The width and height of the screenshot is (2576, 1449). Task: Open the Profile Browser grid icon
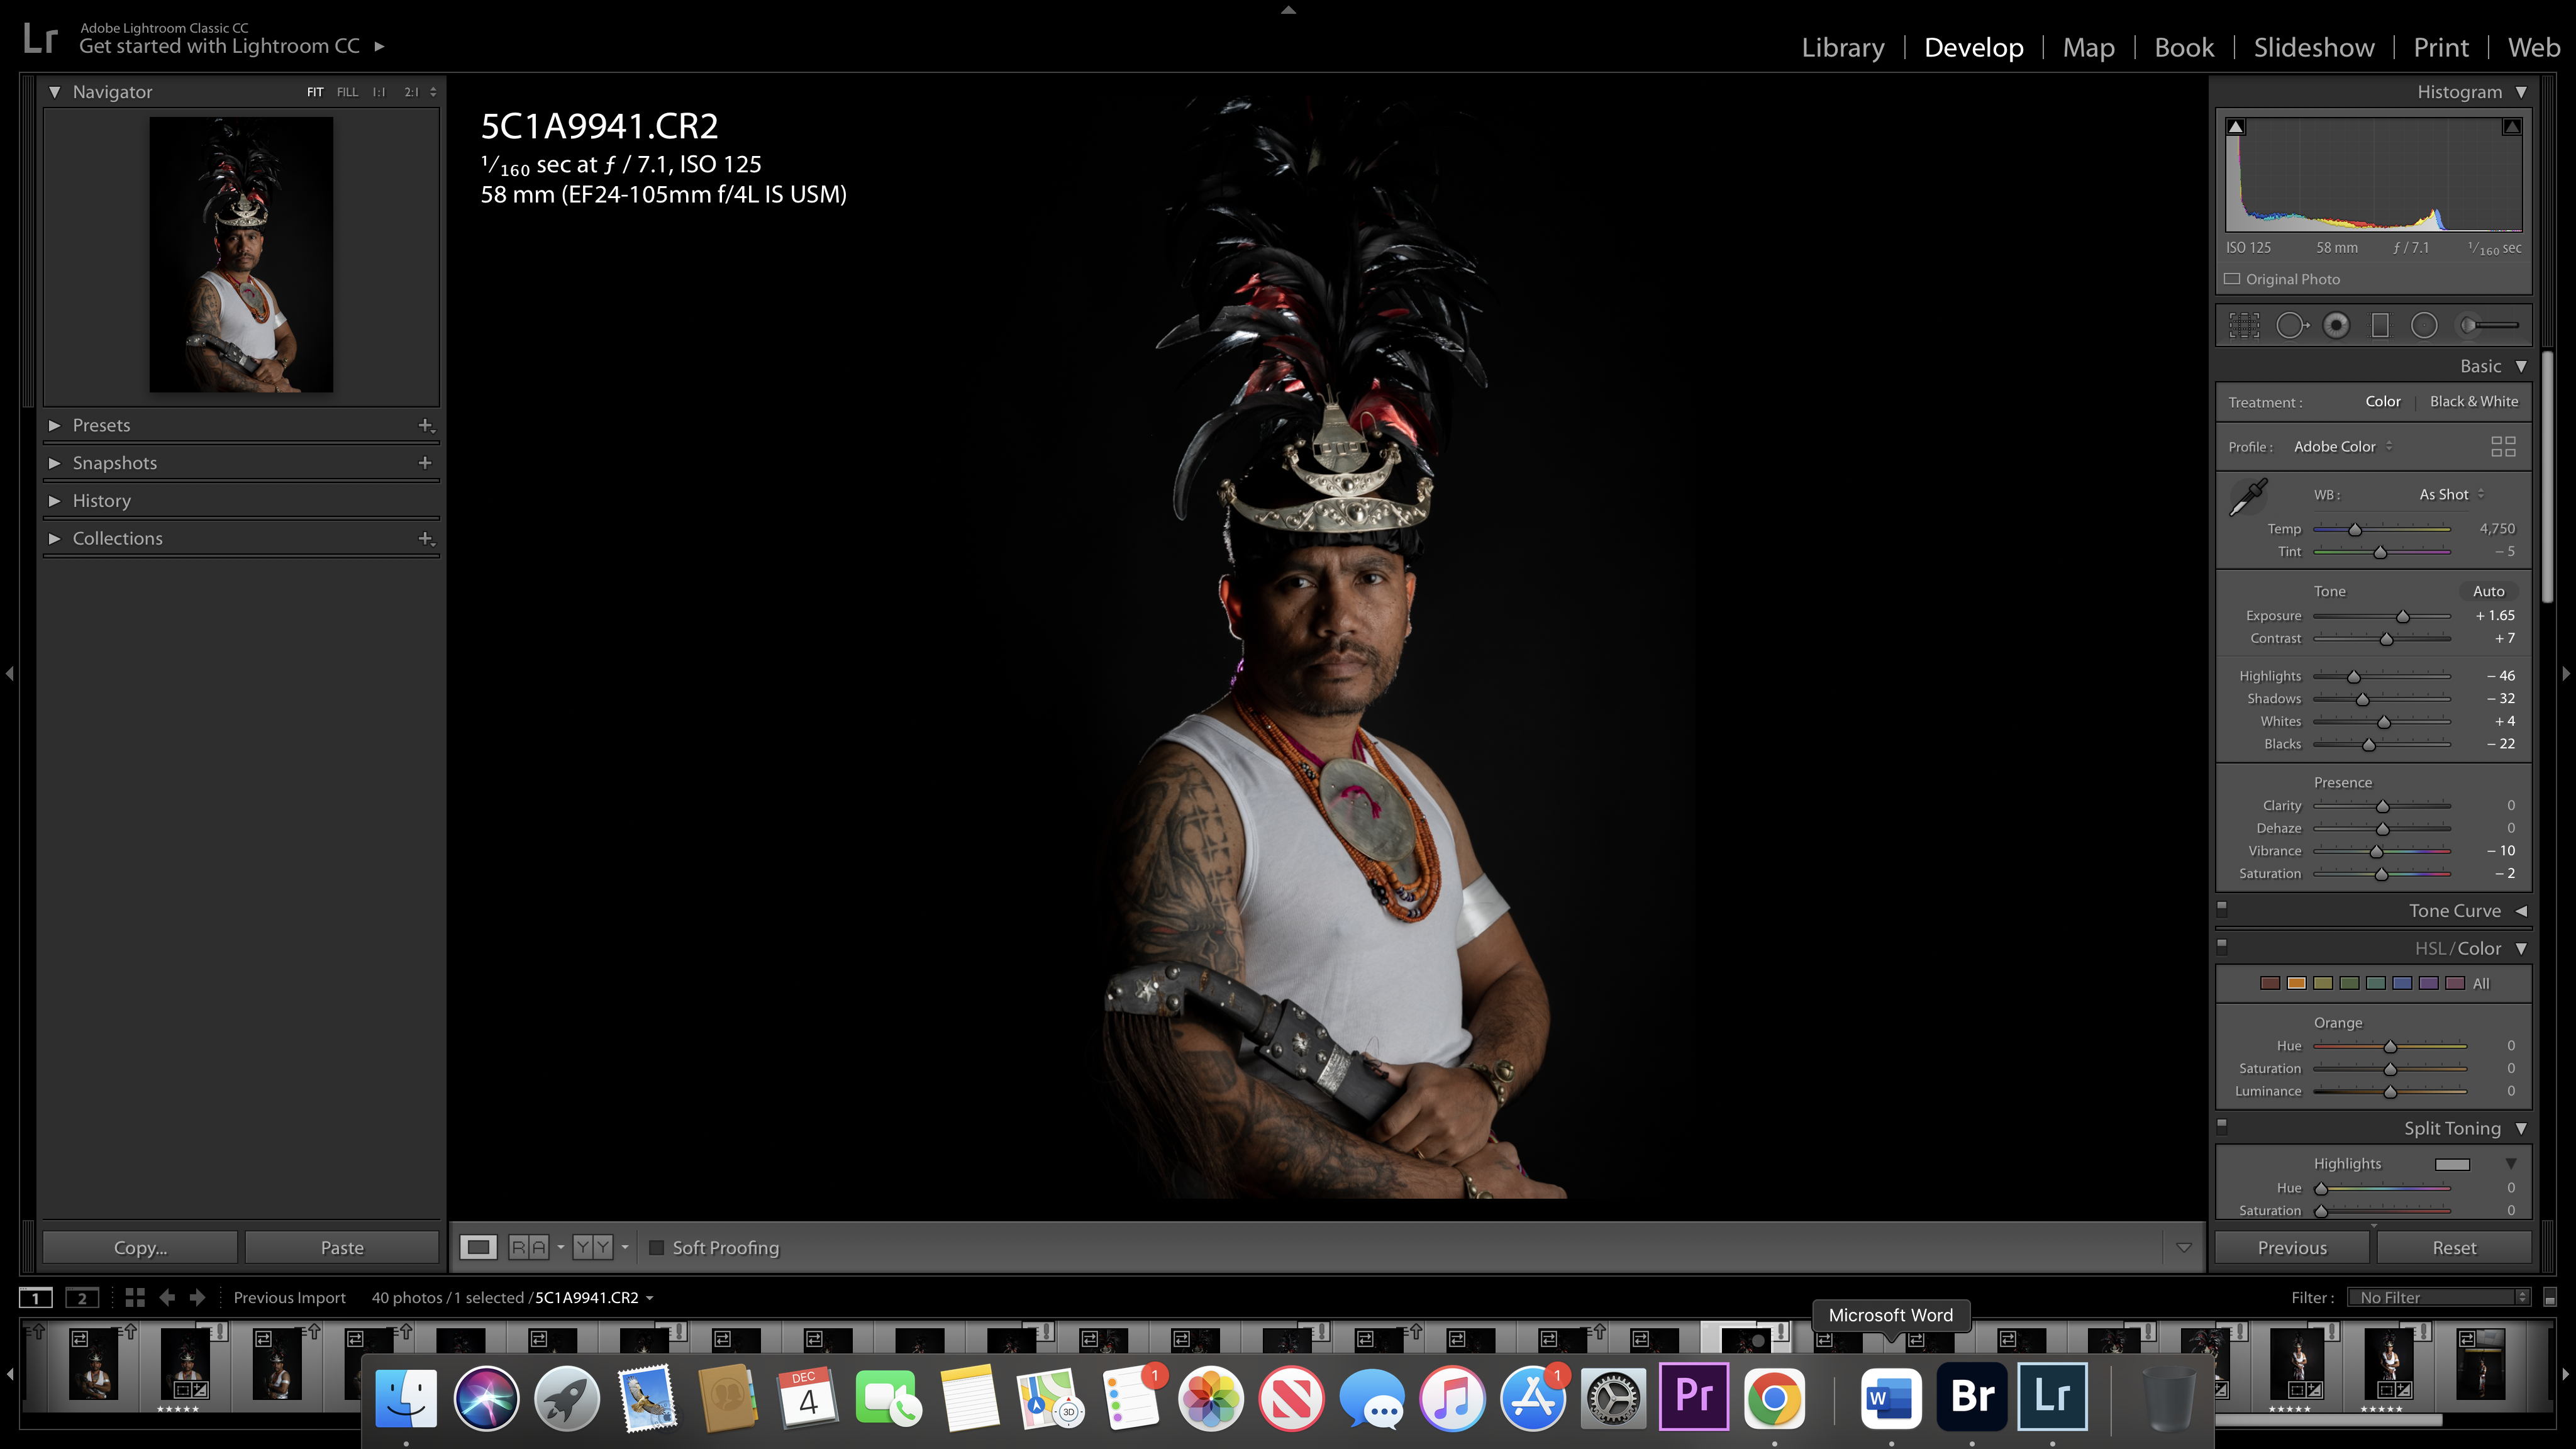(2503, 447)
